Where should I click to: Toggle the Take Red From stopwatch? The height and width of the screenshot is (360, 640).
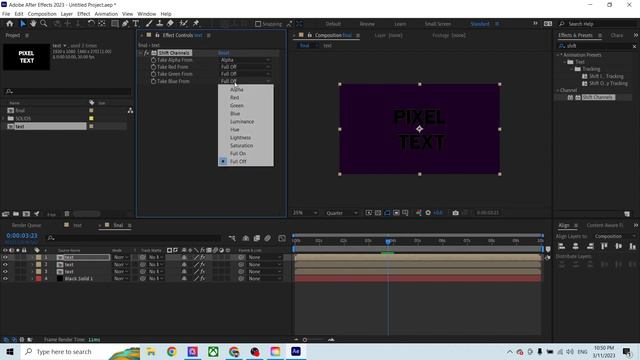click(x=153, y=67)
